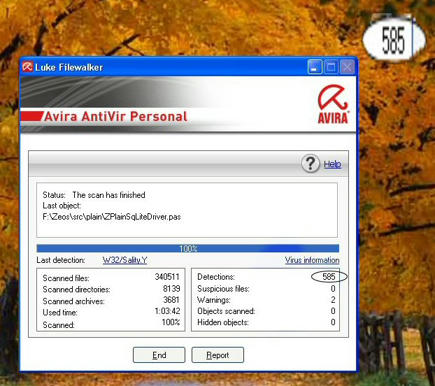Viewport: 435px width, 386px height.
Task: Select the Used time value 1:03:42
Action: (167, 311)
